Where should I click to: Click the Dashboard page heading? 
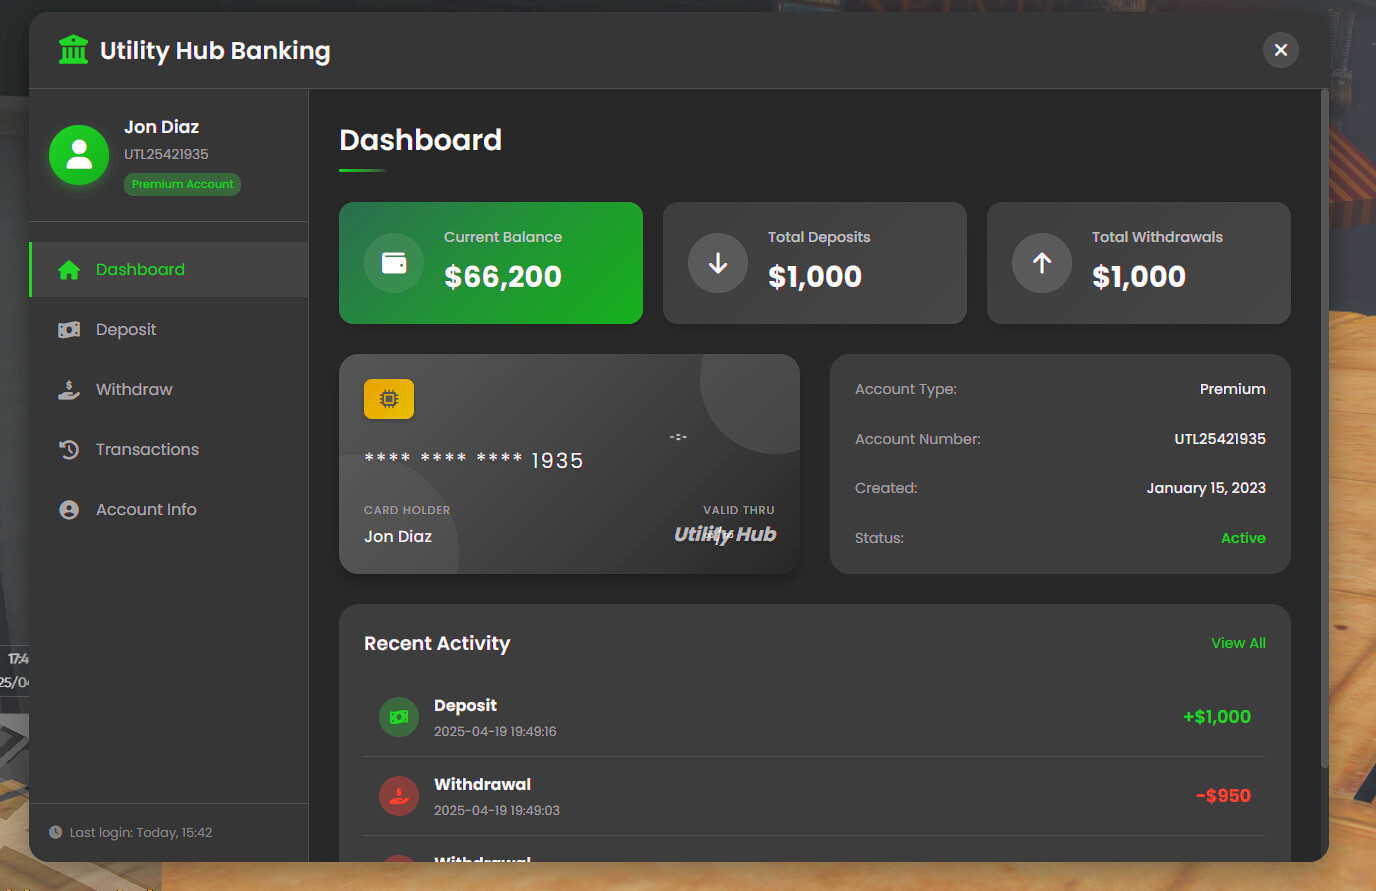(420, 140)
